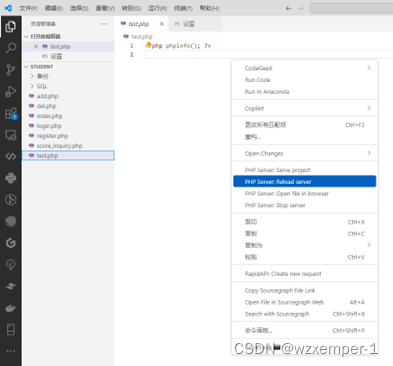The height and width of the screenshot is (366, 393).
Task: Choose PHP Server: Serve project
Action: pyautogui.click(x=305, y=170)
